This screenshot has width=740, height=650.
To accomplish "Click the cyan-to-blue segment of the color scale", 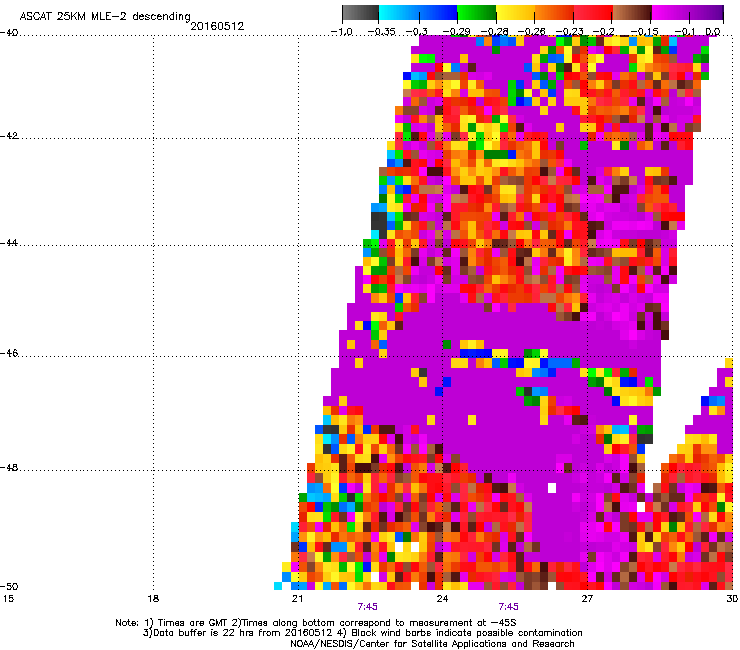I will [418, 12].
